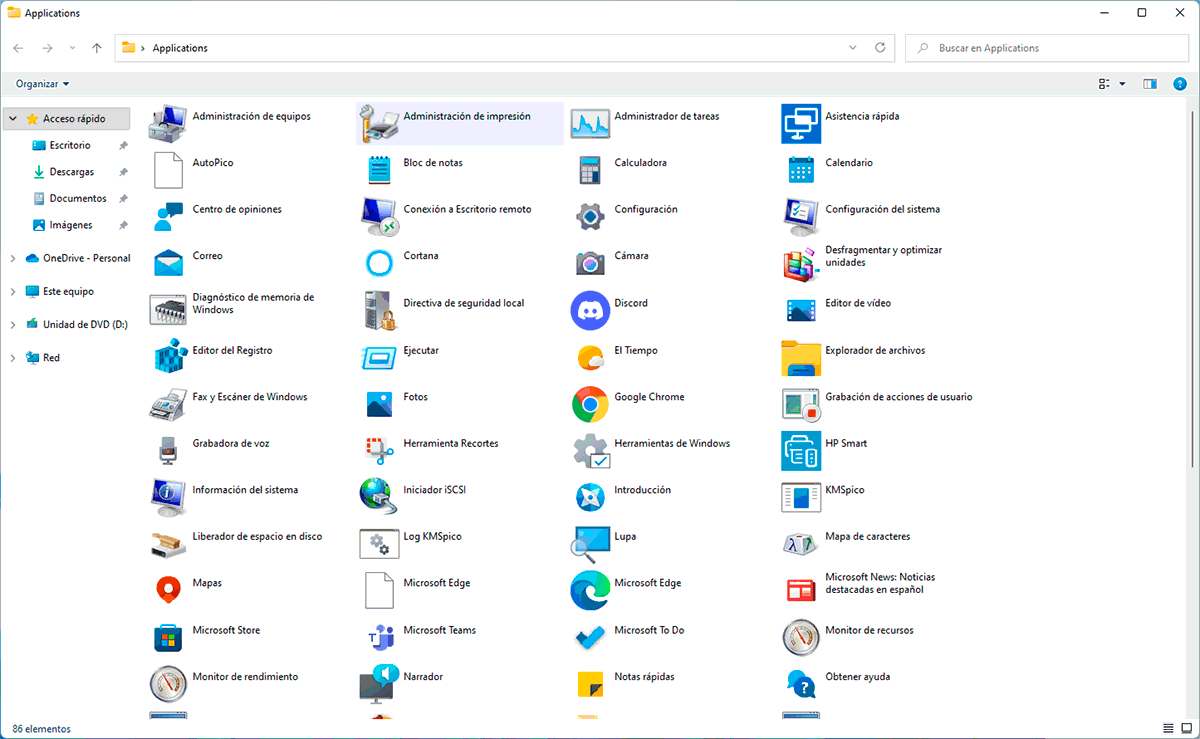Click the Grabadora de voz microphone icon
The image size is (1200, 739).
[x=168, y=451]
